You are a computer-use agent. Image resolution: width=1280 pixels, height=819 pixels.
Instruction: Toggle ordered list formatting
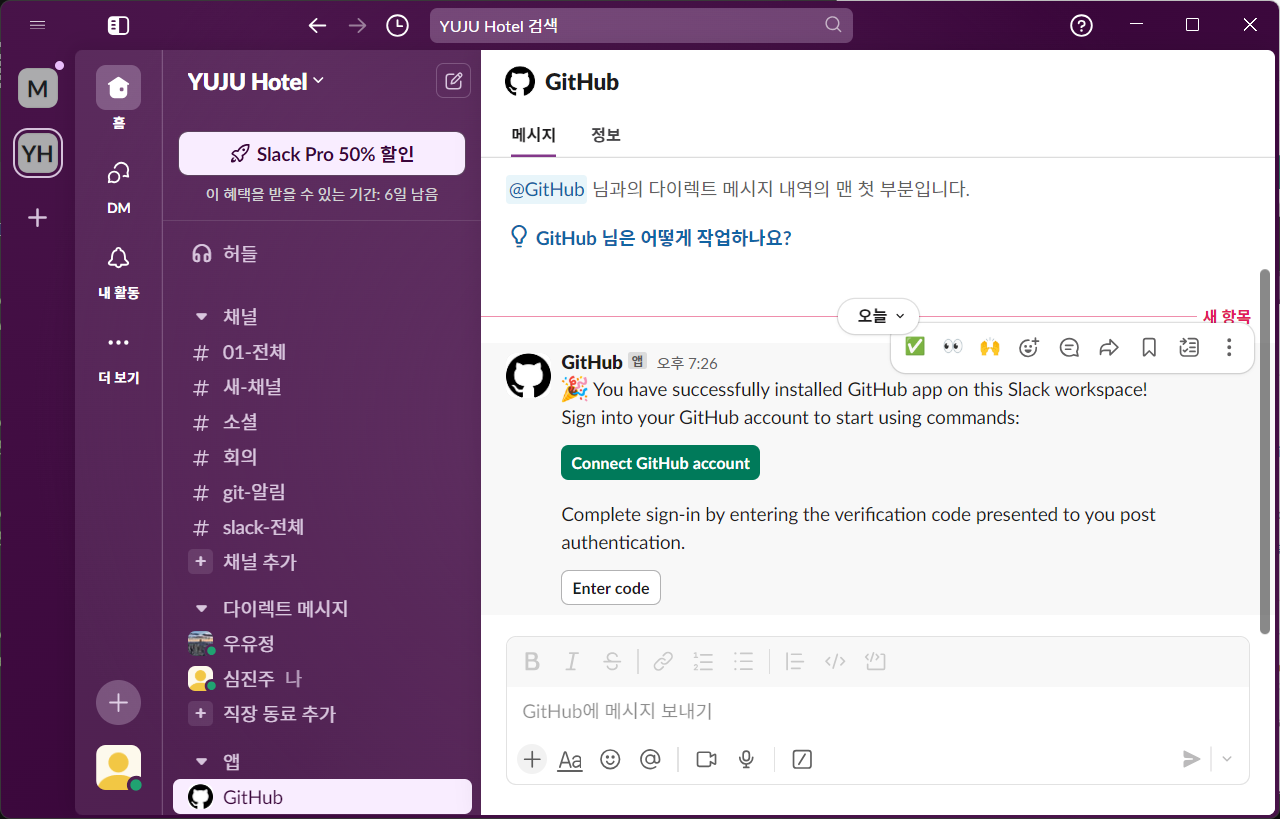[703, 661]
